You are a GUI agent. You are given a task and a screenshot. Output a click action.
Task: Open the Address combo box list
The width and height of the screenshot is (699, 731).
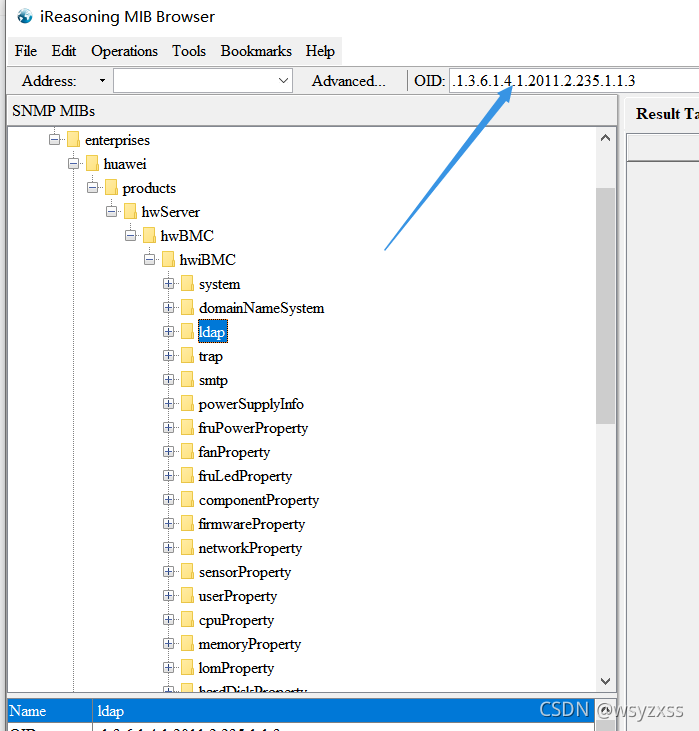click(x=283, y=81)
